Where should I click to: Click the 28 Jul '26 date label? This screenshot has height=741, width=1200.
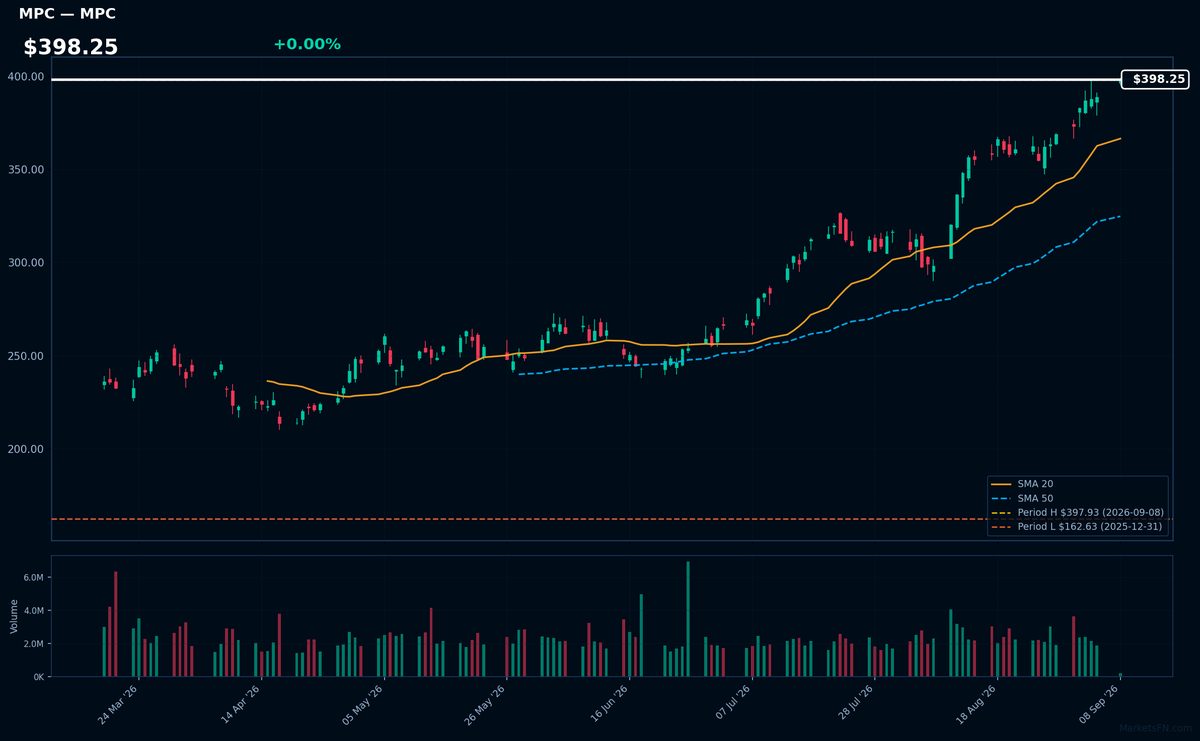[x=854, y=705]
